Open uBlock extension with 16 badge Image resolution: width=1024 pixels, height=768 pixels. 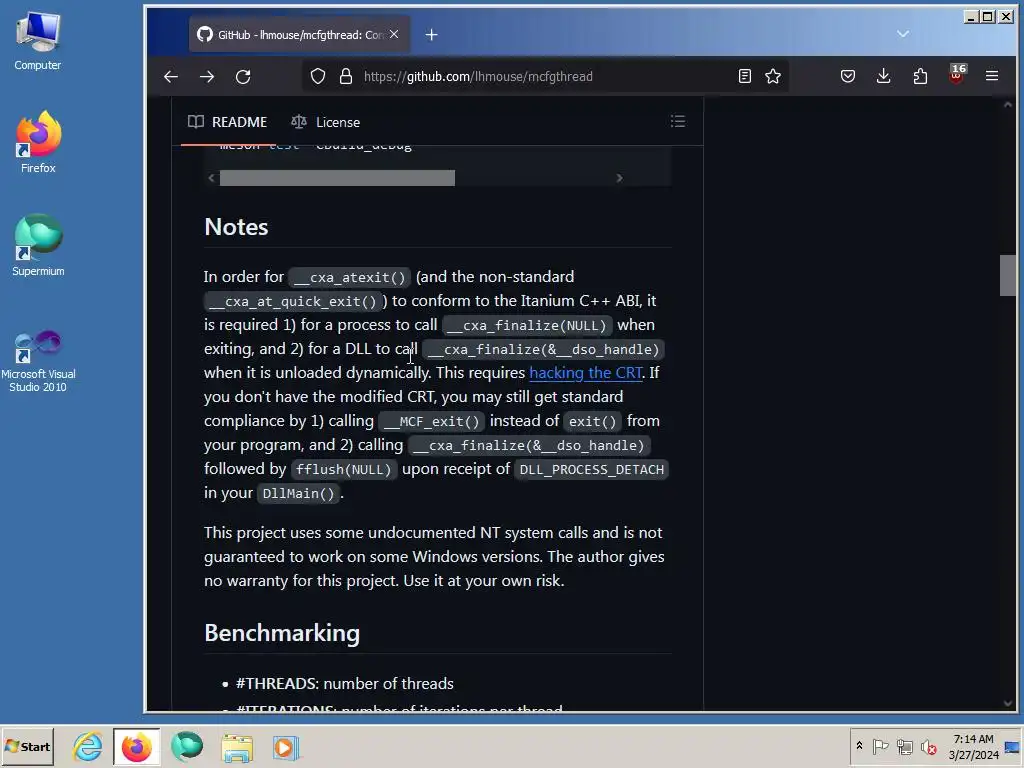957,75
